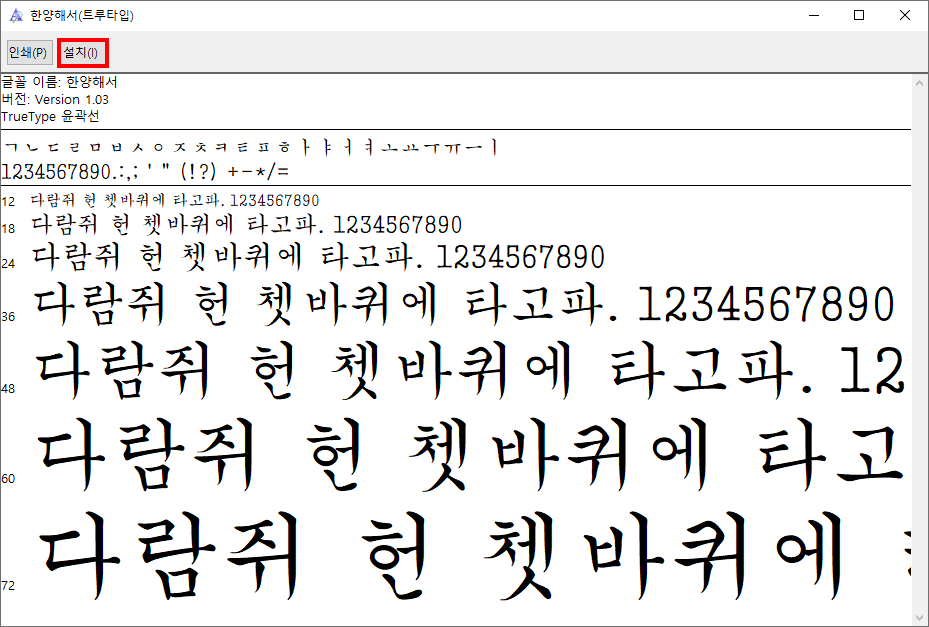The width and height of the screenshot is (929, 627).
Task: Close the 한양해서 font window
Action: tap(905, 15)
